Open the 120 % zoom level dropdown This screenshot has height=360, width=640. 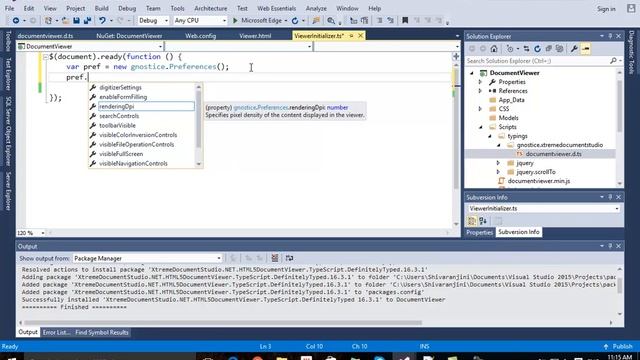tap(31, 233)
